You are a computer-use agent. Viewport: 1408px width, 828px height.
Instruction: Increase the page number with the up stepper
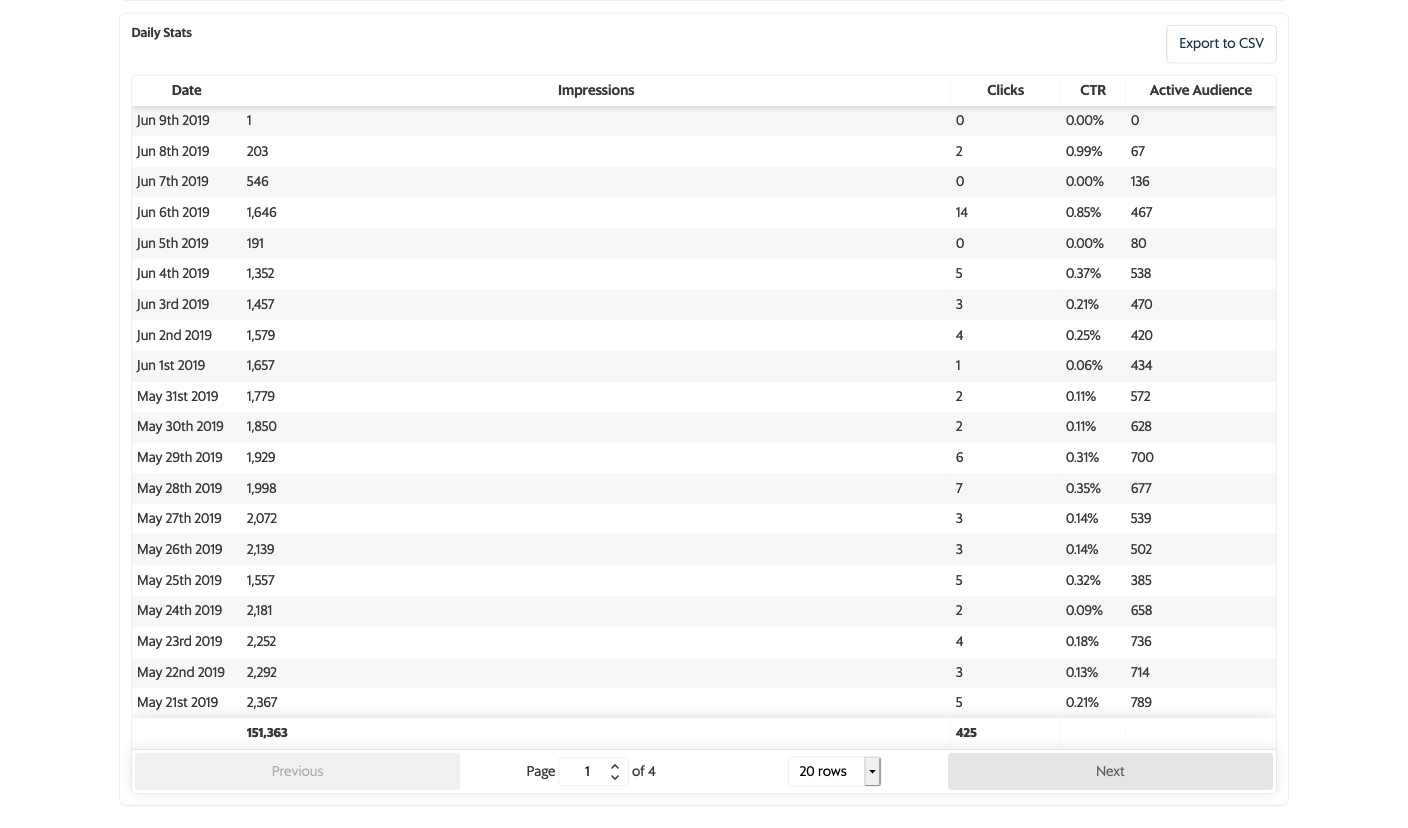tap(615, 766)
